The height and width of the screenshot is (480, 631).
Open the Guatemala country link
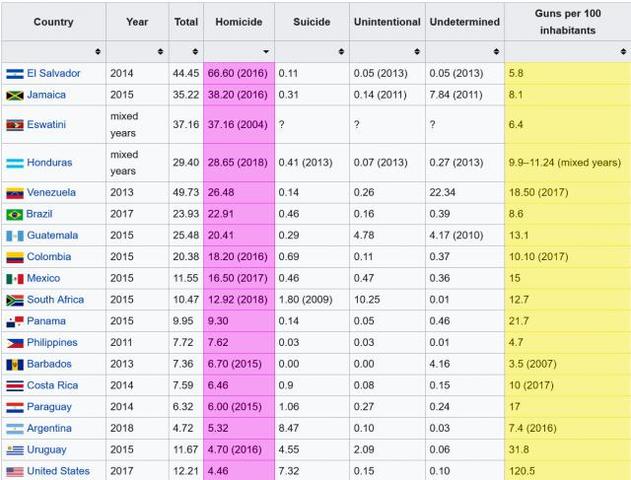click(52, 236)
